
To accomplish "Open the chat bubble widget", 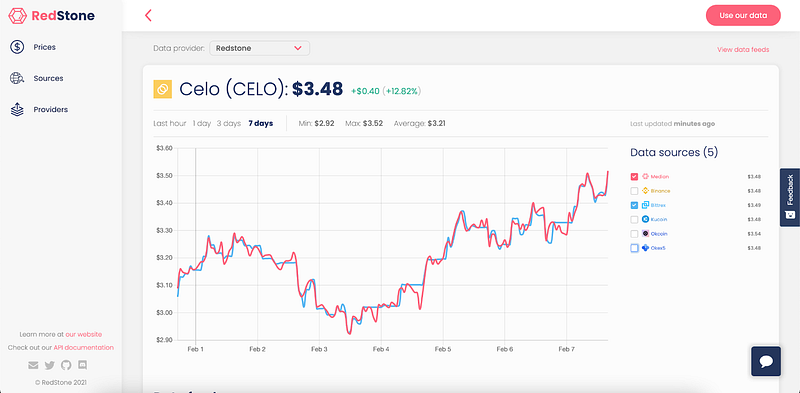I will click(766, 361).
